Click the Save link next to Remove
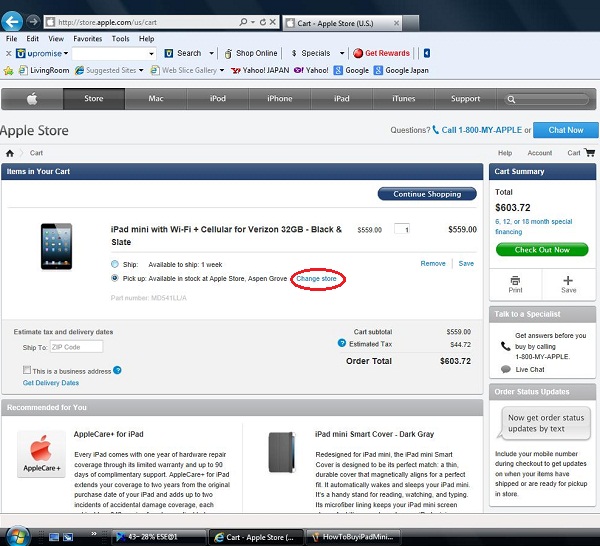Image resolution: width=600 pixels, height=546 pixels. coord(466,264)
